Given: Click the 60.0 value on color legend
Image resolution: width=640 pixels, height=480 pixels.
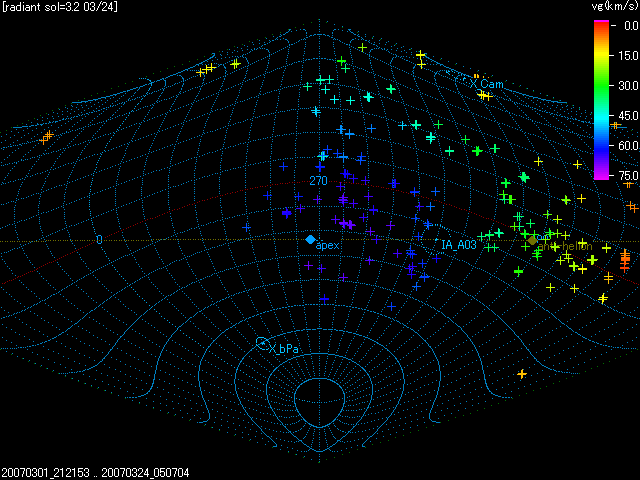Looking at the screenshot, I should [630, 145].
